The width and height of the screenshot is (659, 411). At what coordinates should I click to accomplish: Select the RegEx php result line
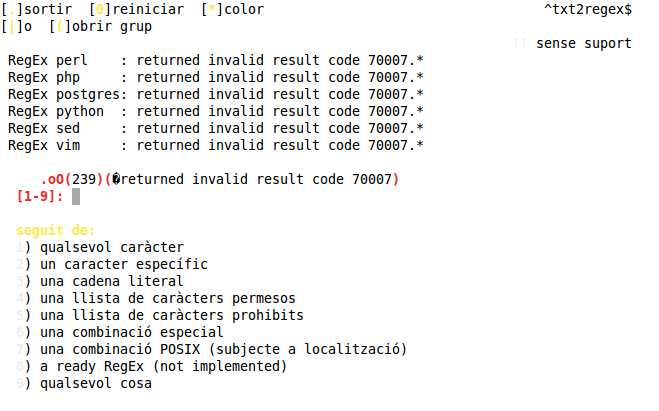pos(215,77)
